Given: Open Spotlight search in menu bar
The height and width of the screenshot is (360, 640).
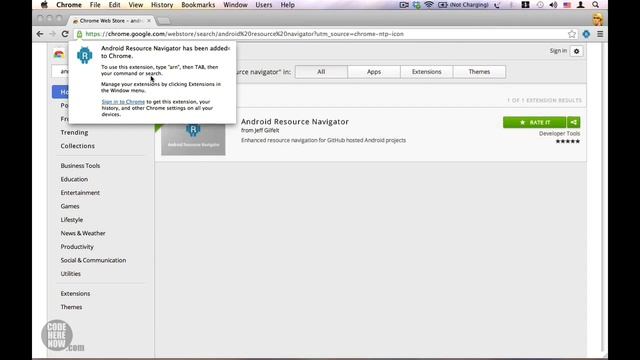Looking at the screenshot, I should [x=596, y=5].
